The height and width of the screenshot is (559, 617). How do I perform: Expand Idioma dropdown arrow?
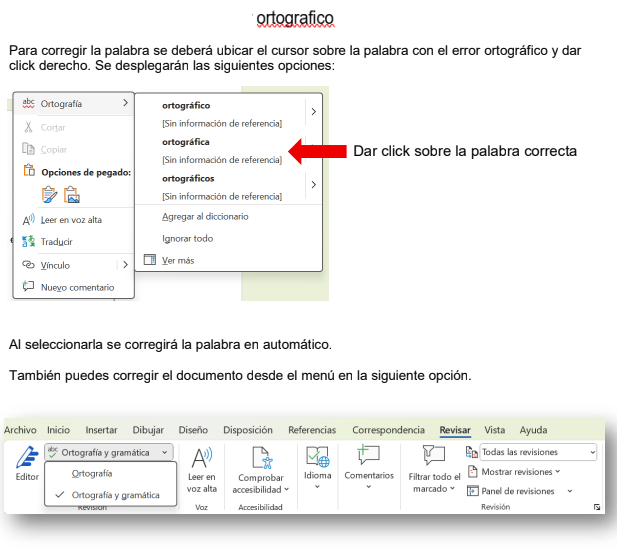click(x=318, y=487)
